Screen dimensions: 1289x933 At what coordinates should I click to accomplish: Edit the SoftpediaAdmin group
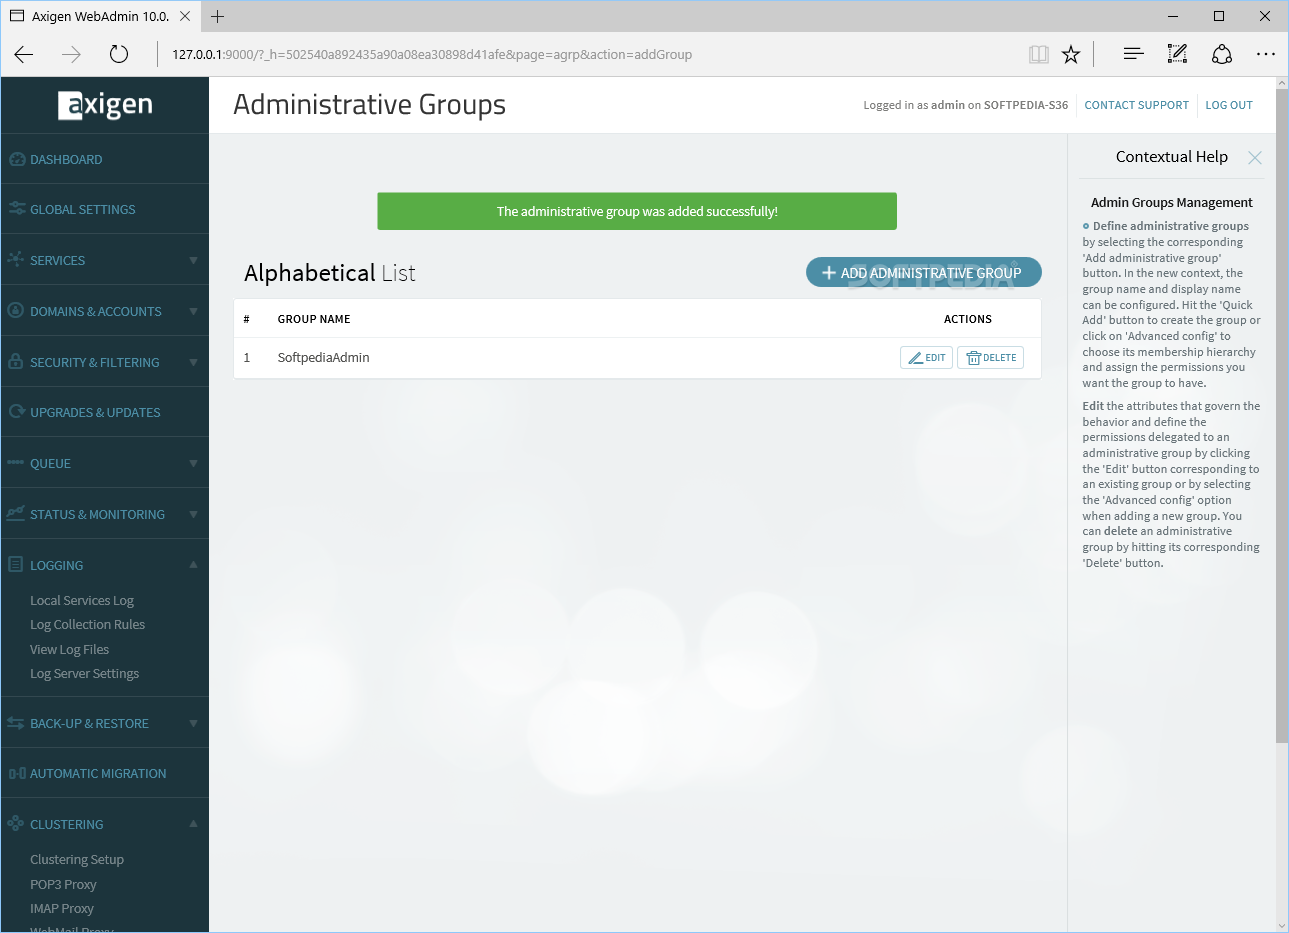(926, 357)
